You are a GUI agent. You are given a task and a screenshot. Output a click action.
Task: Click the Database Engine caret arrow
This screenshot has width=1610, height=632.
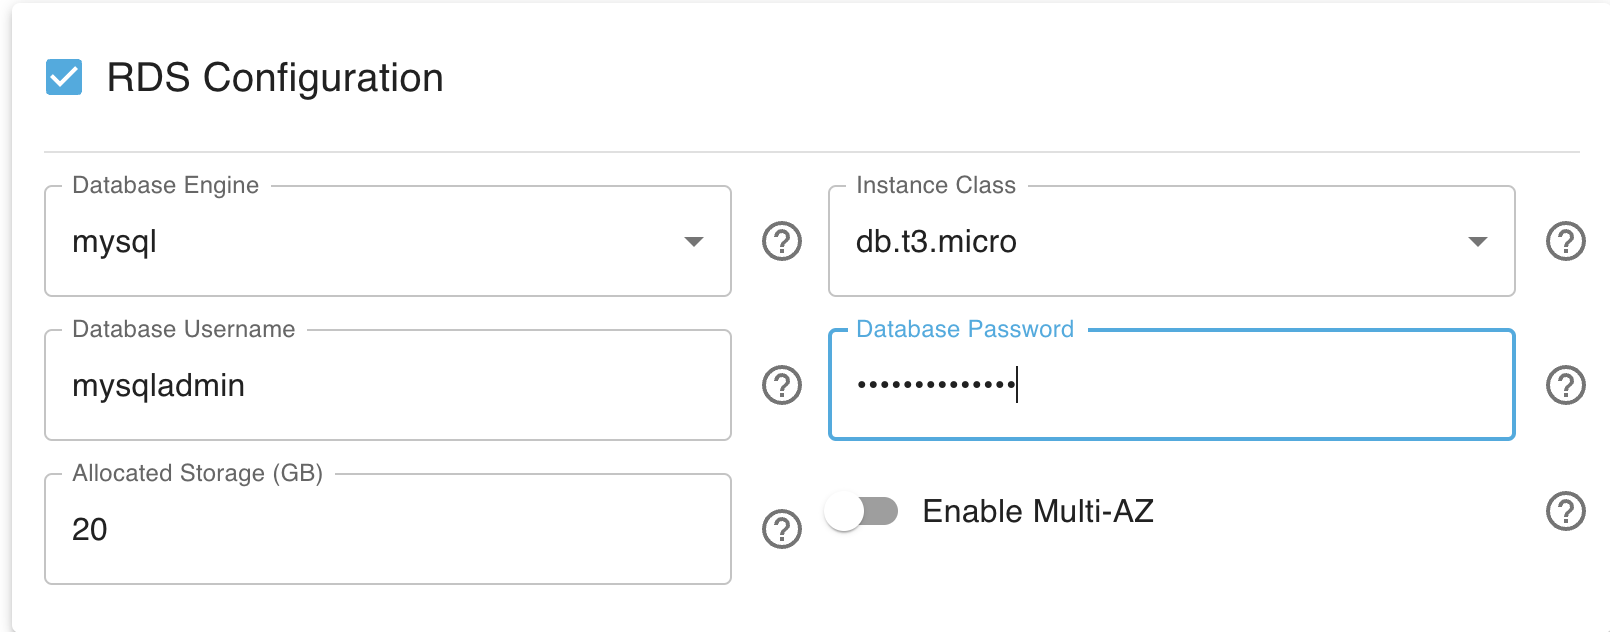pos(694,242)
